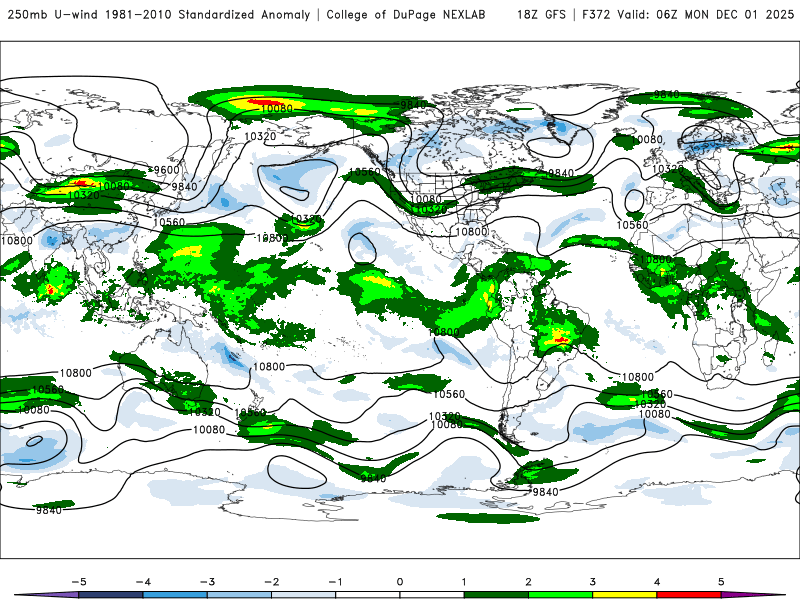Click the colorbar tick label "-3"
Viewport: 800px width, 600px height.
click(207, 582)
